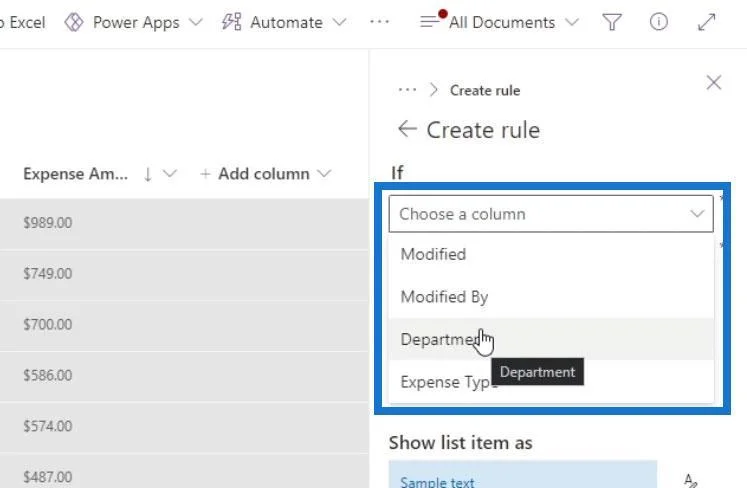The image size is (747, 488).
Task: Click the $574.00 cell
Action: coord(48,426)
